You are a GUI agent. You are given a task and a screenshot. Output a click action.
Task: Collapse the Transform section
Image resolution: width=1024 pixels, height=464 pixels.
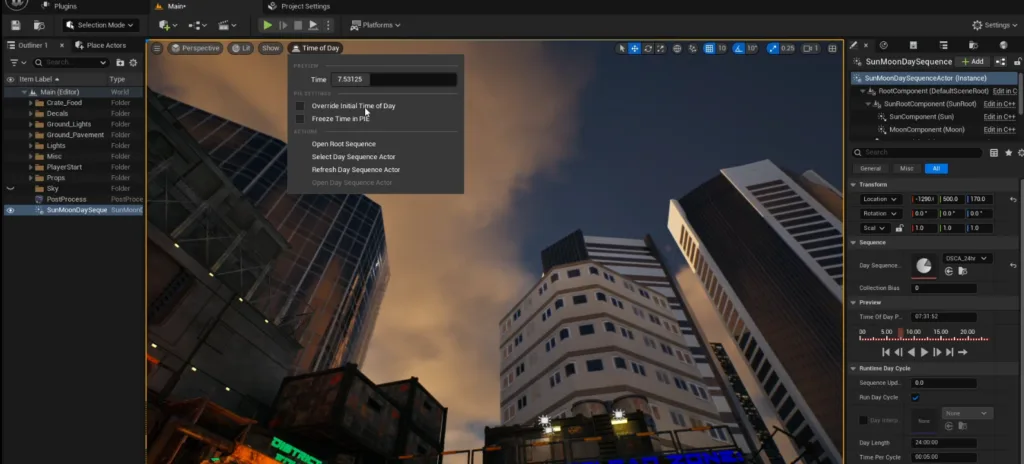pos(853,185)
